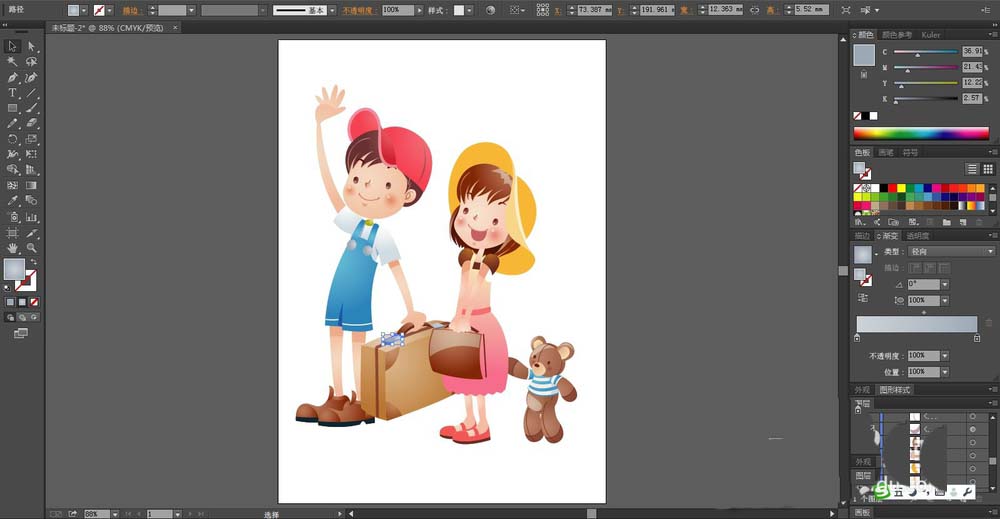Viewport: 1000px width, 519px height.
Task: Select the Direct Selection tool
Action: click(31, 46)
